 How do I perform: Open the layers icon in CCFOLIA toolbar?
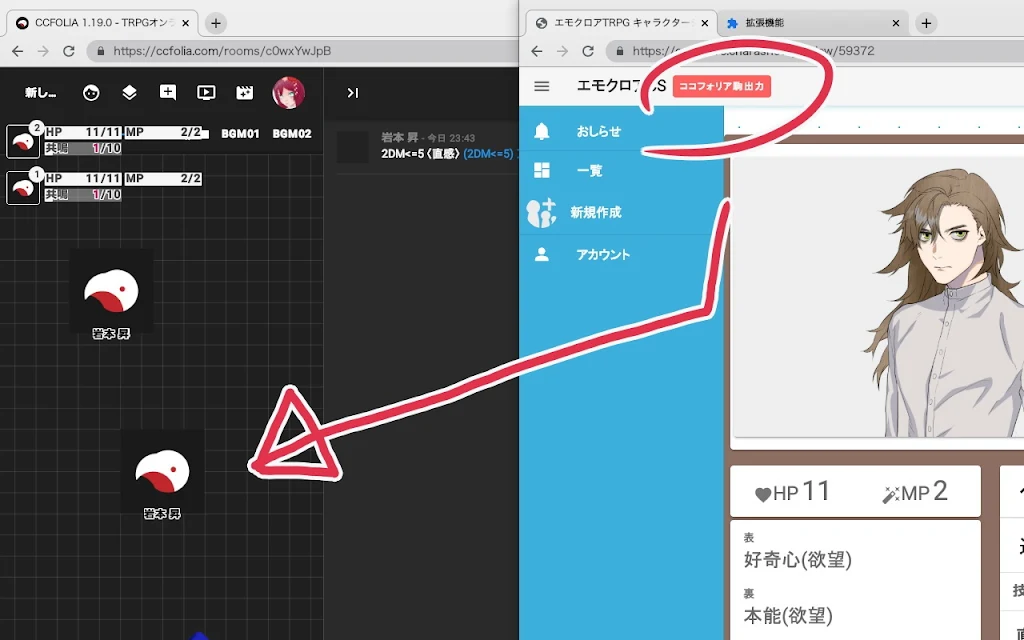tap(129, 93)
